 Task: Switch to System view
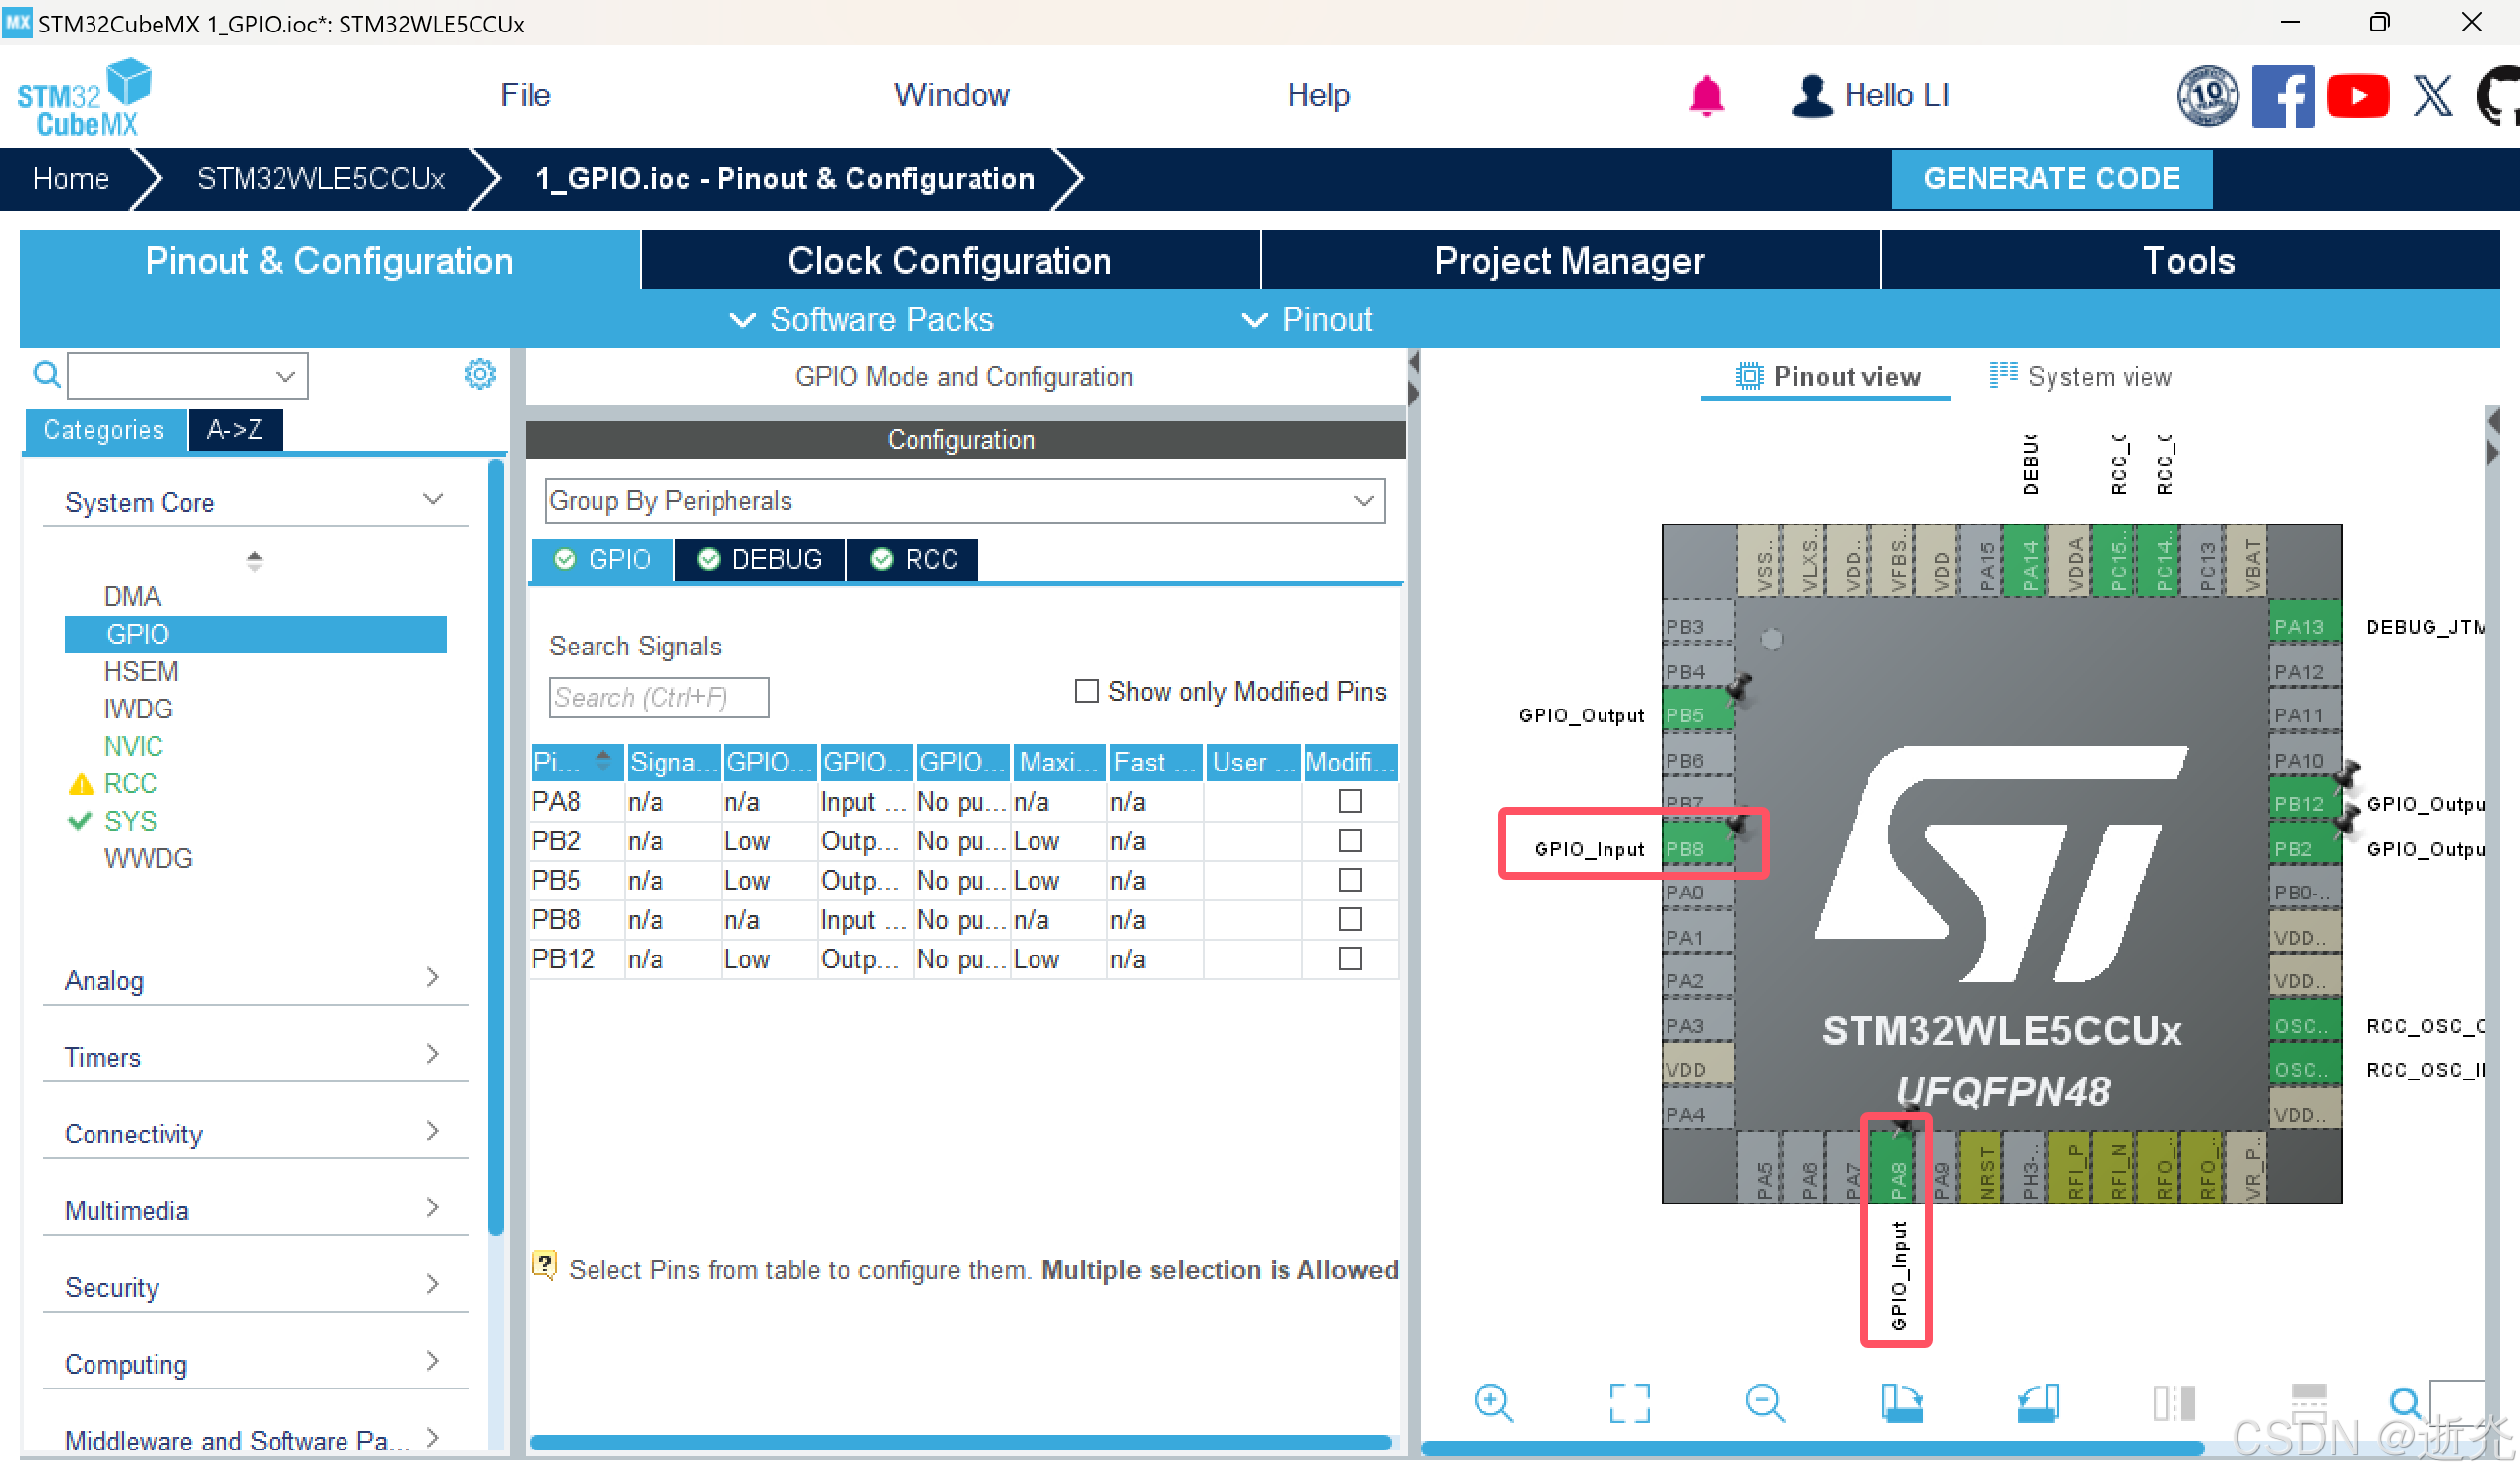pos(2080,376)
